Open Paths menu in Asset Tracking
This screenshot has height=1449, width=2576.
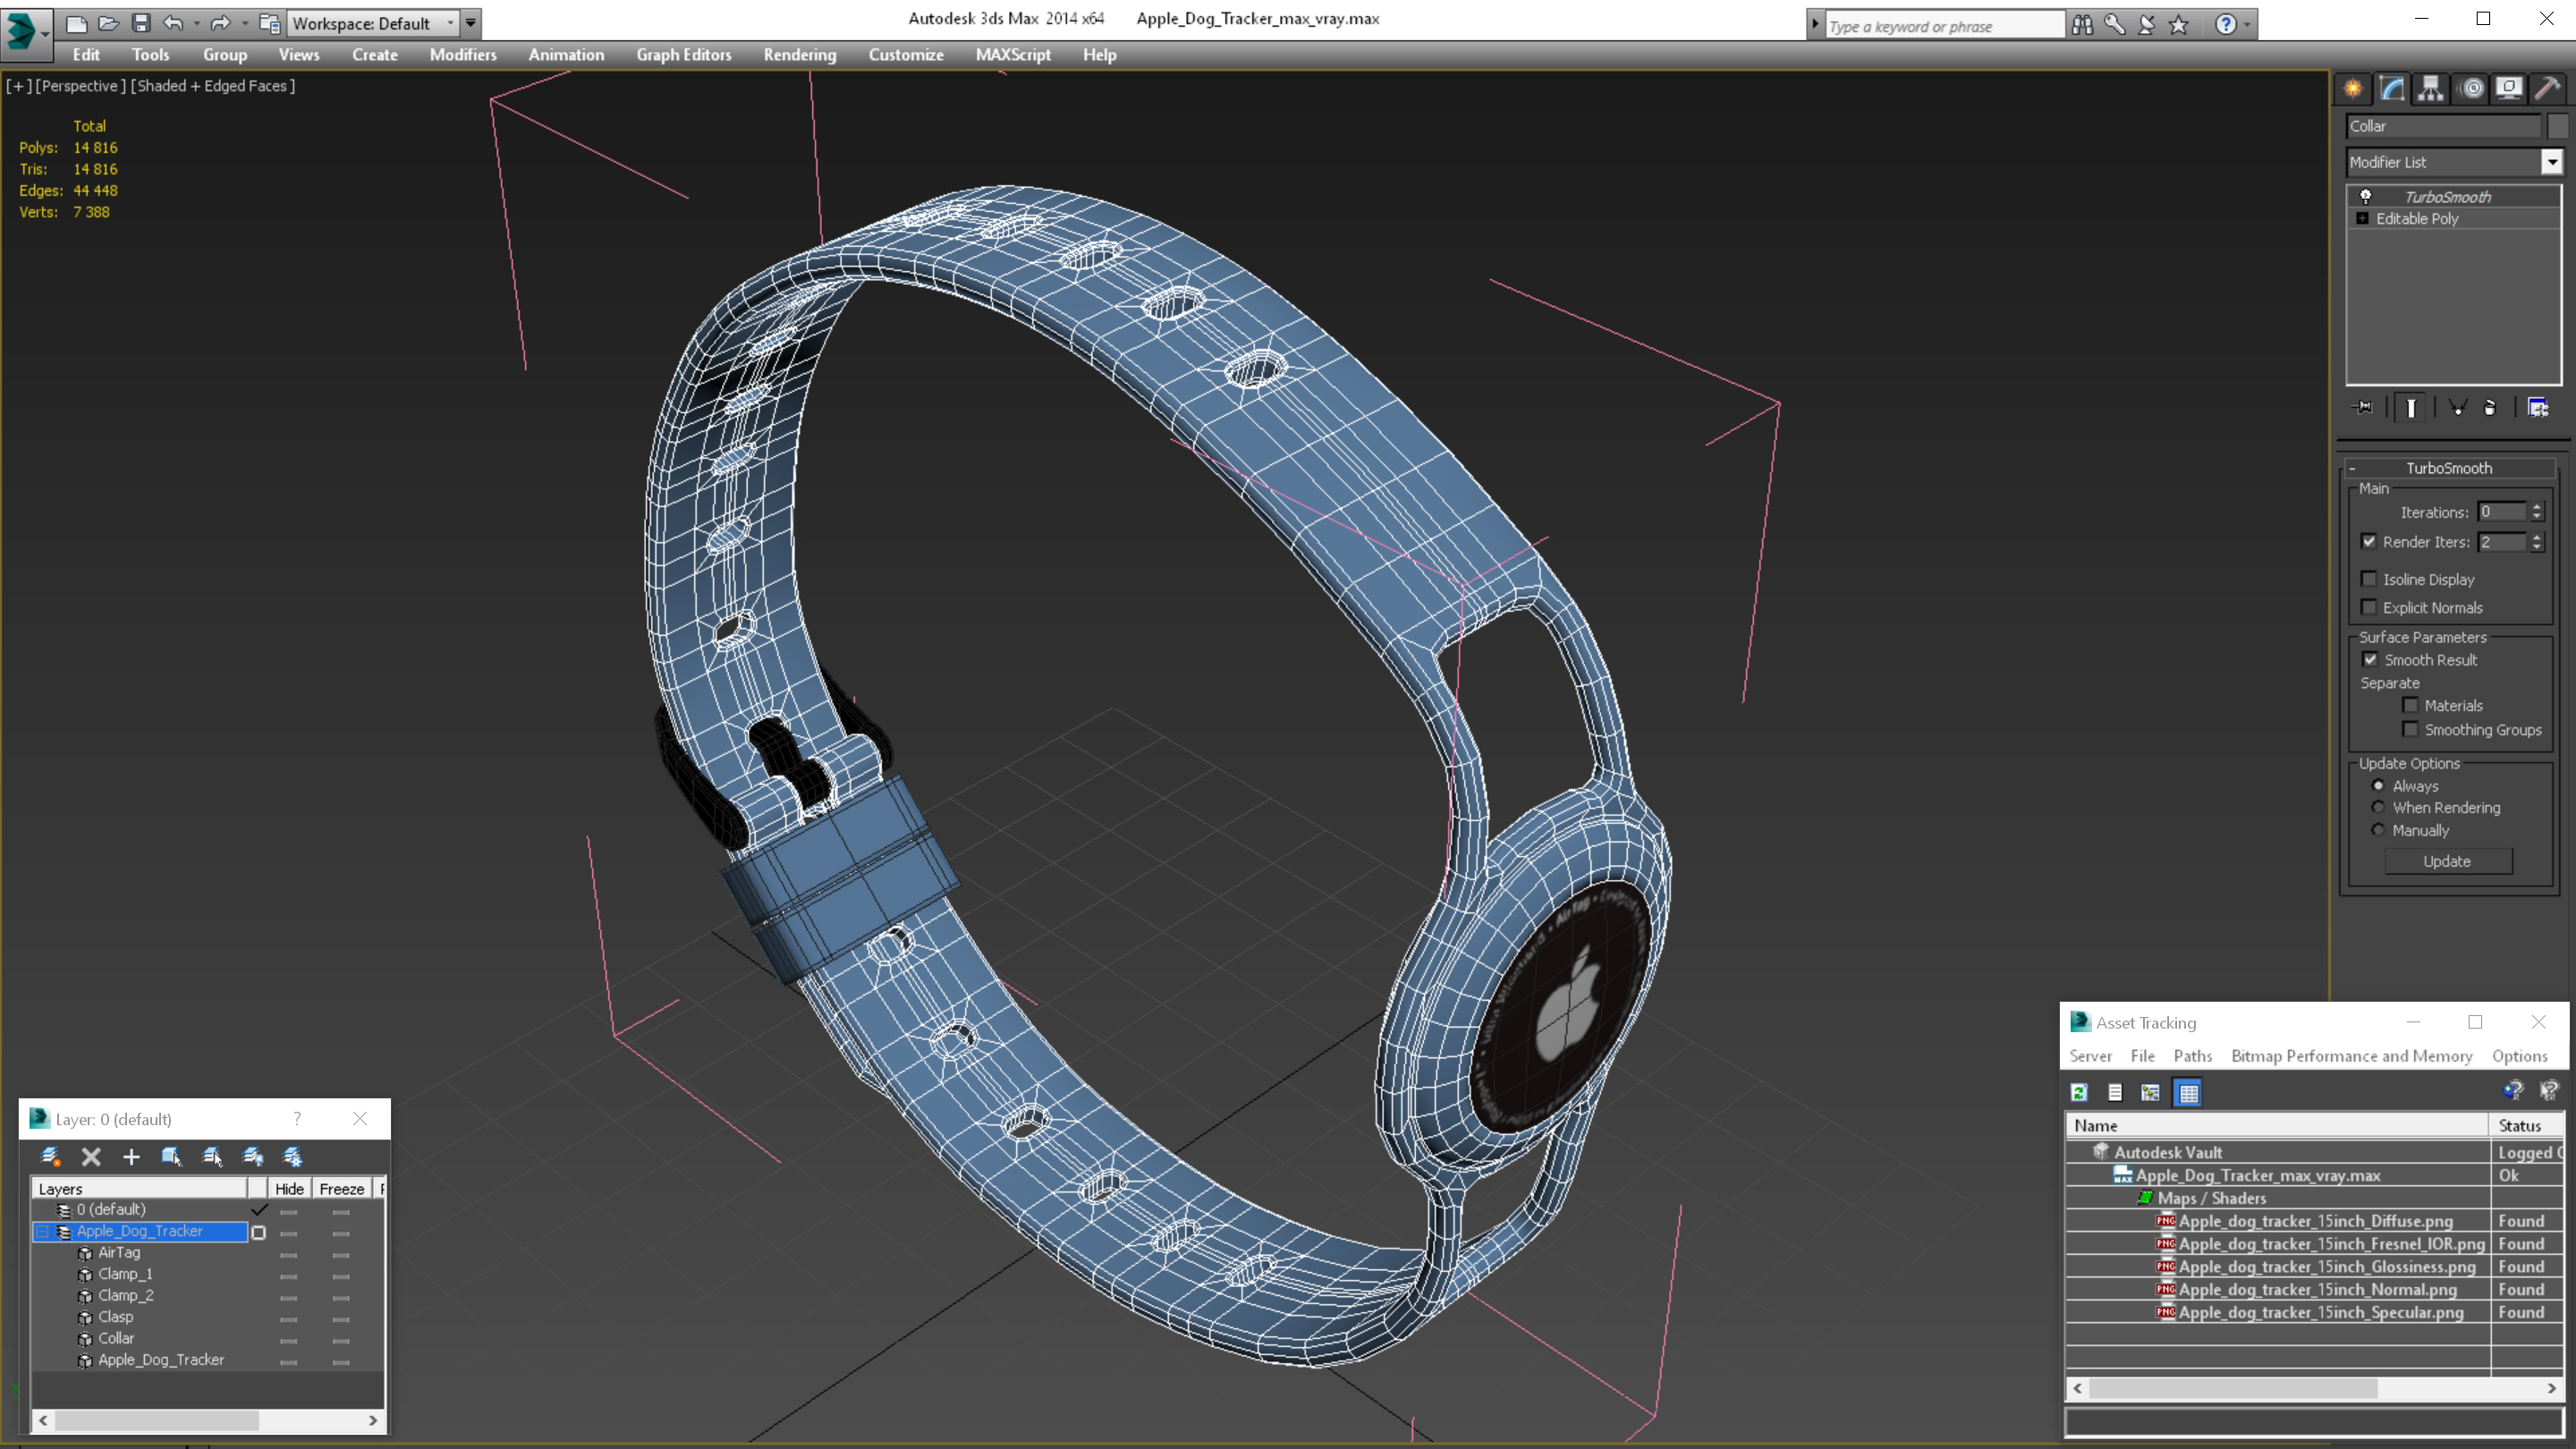coord(2193,1056)
